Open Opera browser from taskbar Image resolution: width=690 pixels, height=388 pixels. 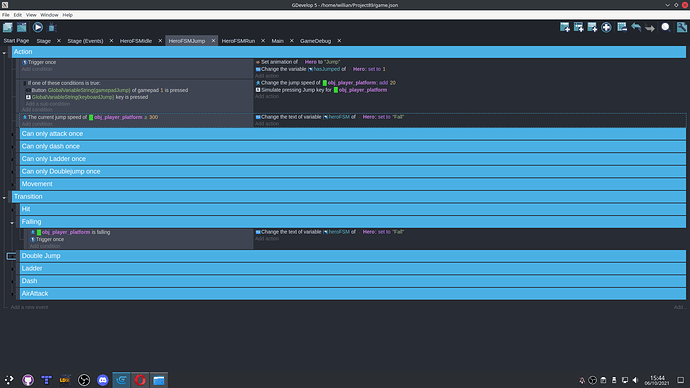coord(140,380)
